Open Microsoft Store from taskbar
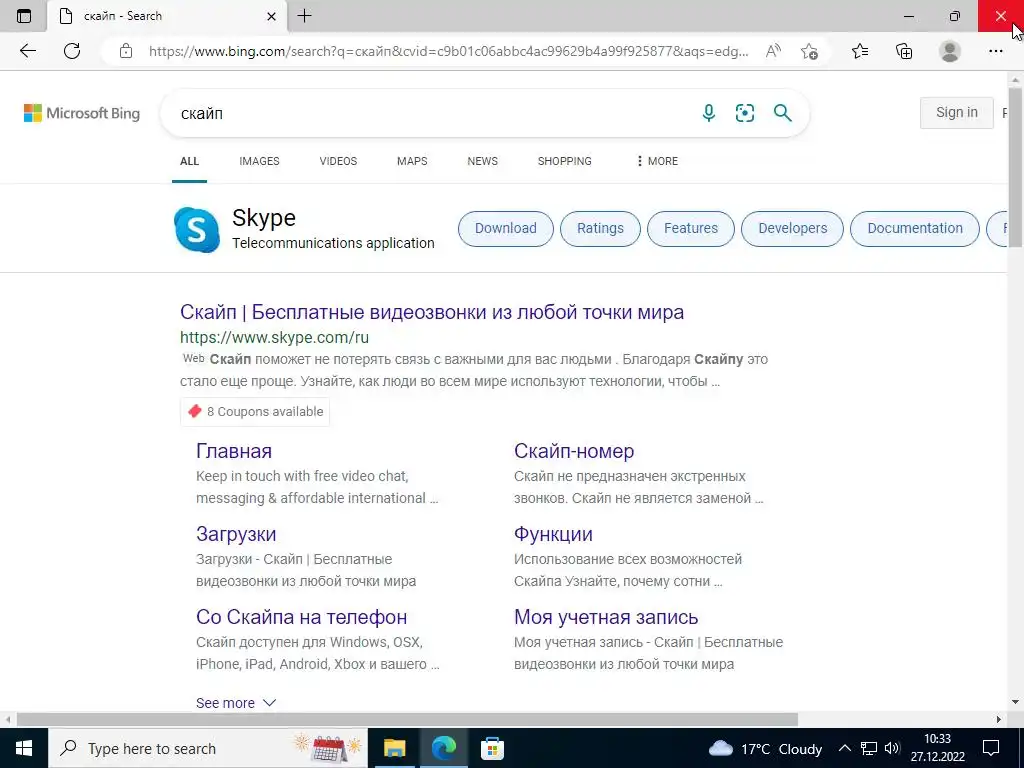 (492, 748)
